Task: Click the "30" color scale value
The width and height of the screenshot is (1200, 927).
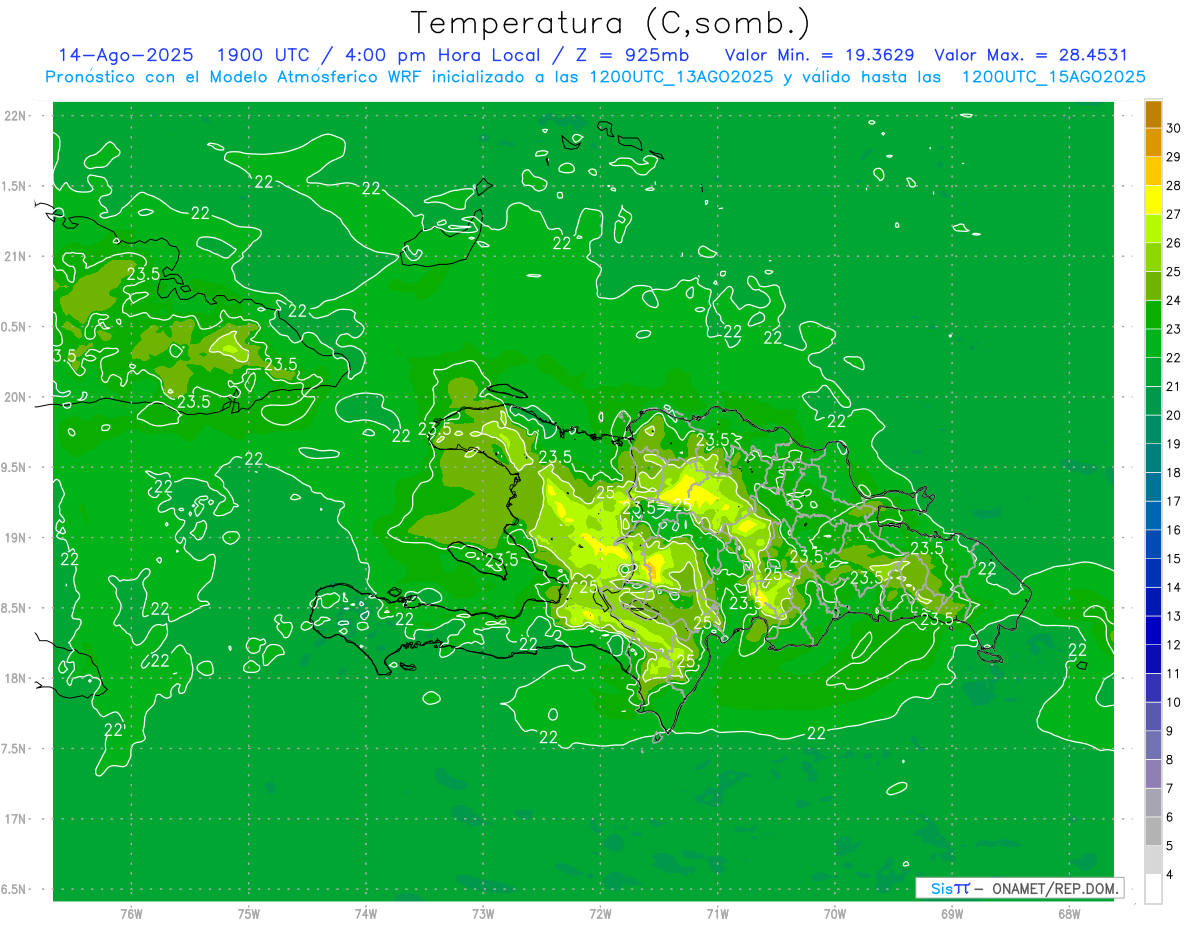Action: 1175,128
